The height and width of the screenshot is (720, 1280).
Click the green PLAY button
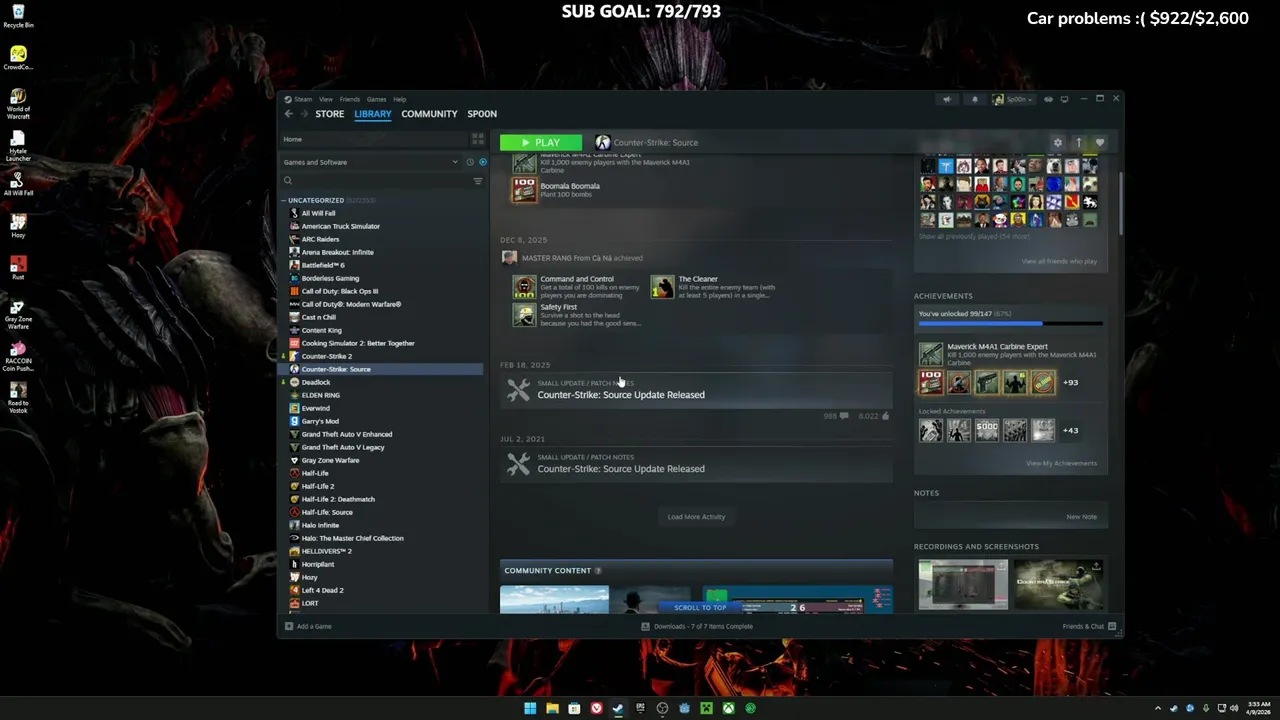click(540, 142)
